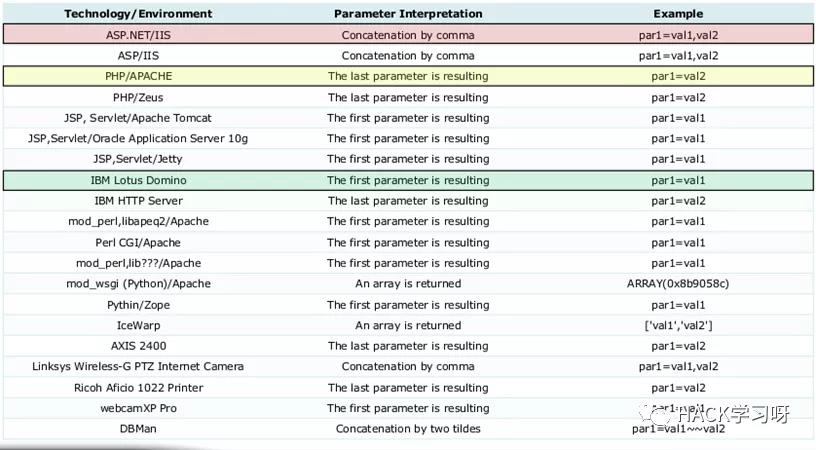The image size is (816, 450).
Task: Select Concatenation by two tildes text
Action: (x=408, y=429)
